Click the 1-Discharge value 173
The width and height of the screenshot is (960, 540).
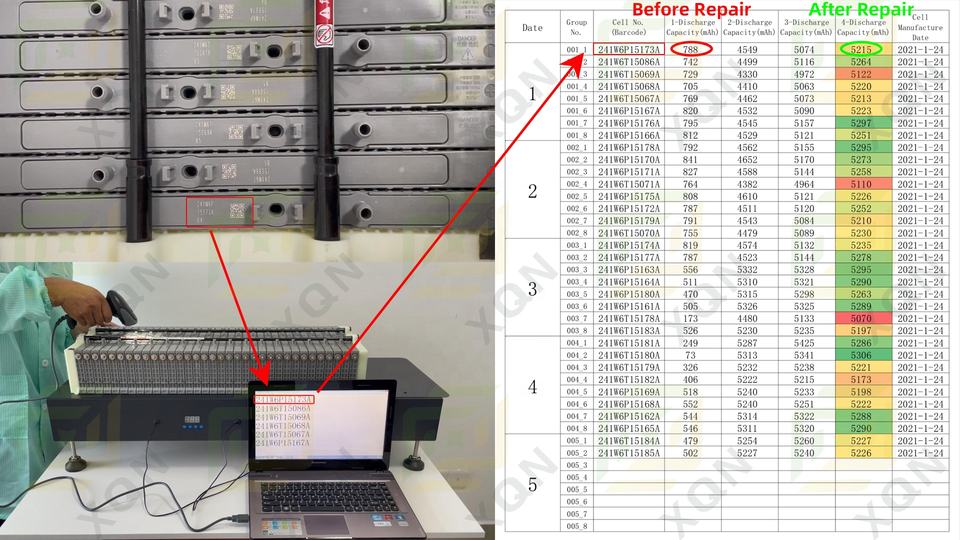[691, 318]
